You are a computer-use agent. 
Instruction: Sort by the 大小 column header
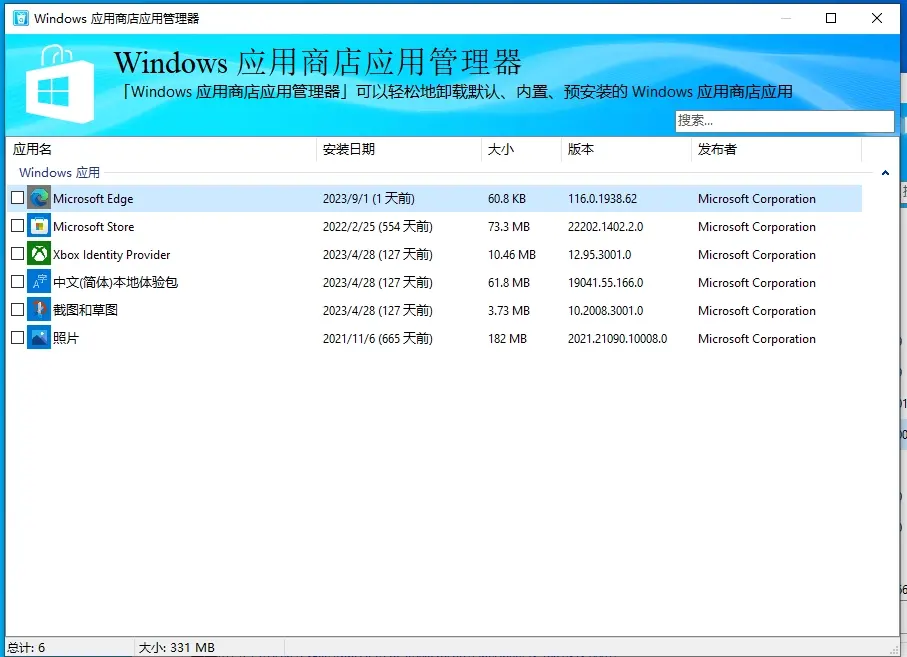(521, 149)
